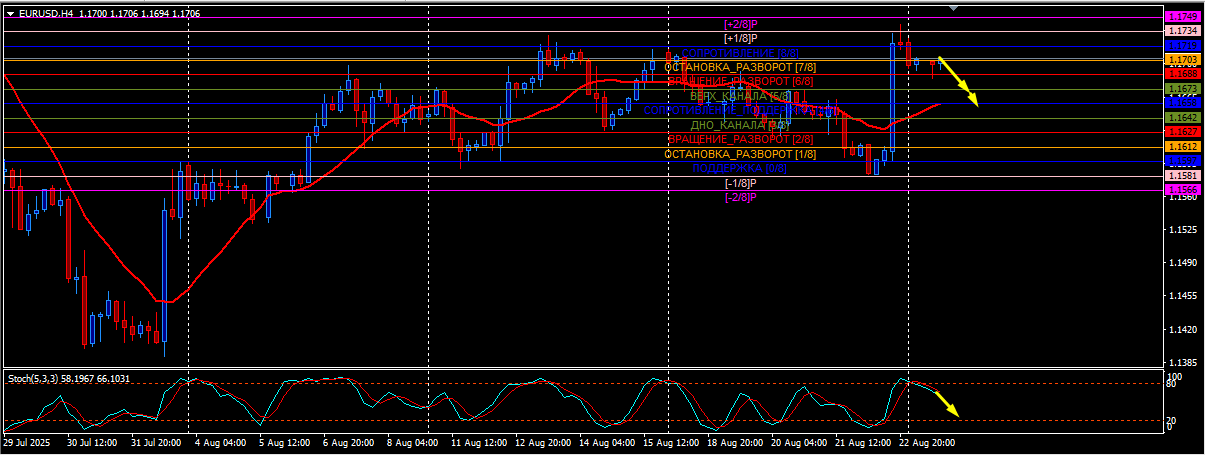Click the magenta 1.1749 price tag

pos(1184,17)
